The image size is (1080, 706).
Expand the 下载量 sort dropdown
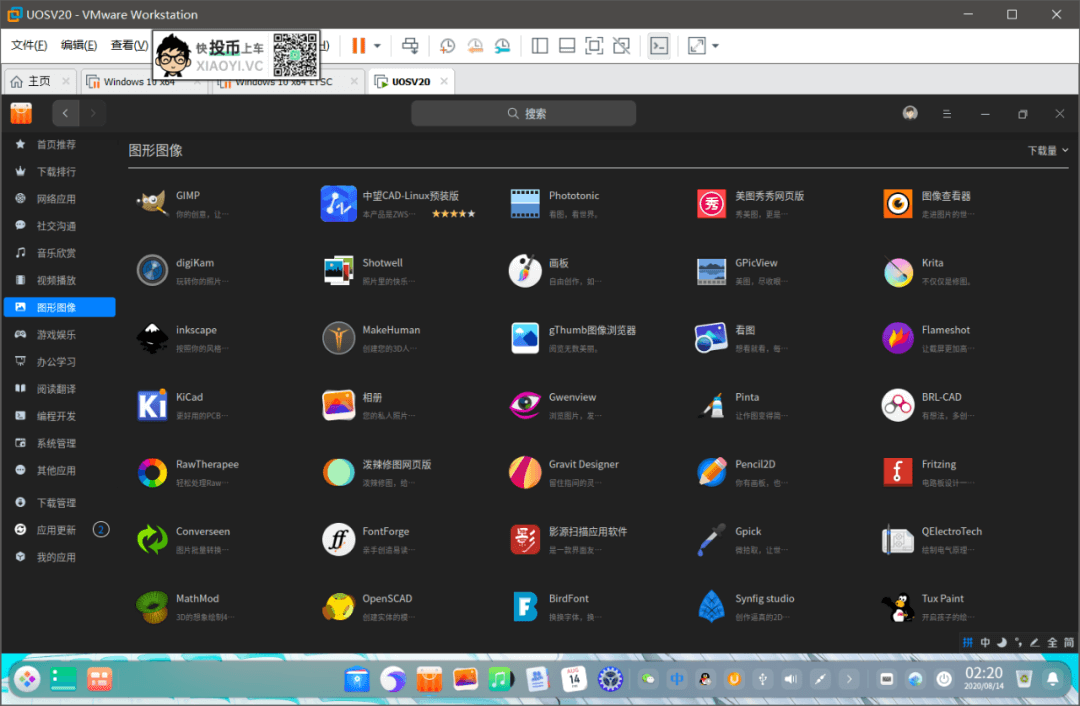[1048, 150]
